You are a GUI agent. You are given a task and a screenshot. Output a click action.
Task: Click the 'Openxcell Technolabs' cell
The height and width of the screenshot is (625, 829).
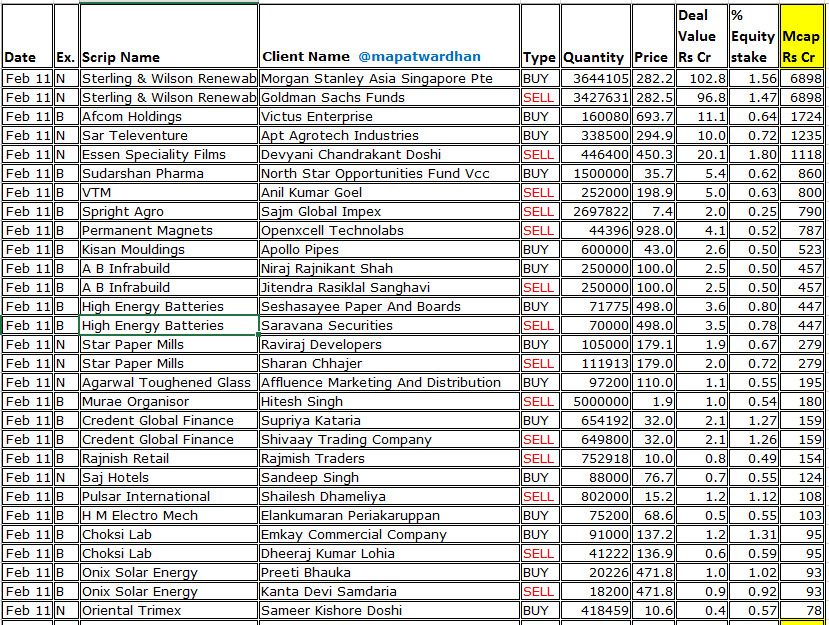point(390,231)
